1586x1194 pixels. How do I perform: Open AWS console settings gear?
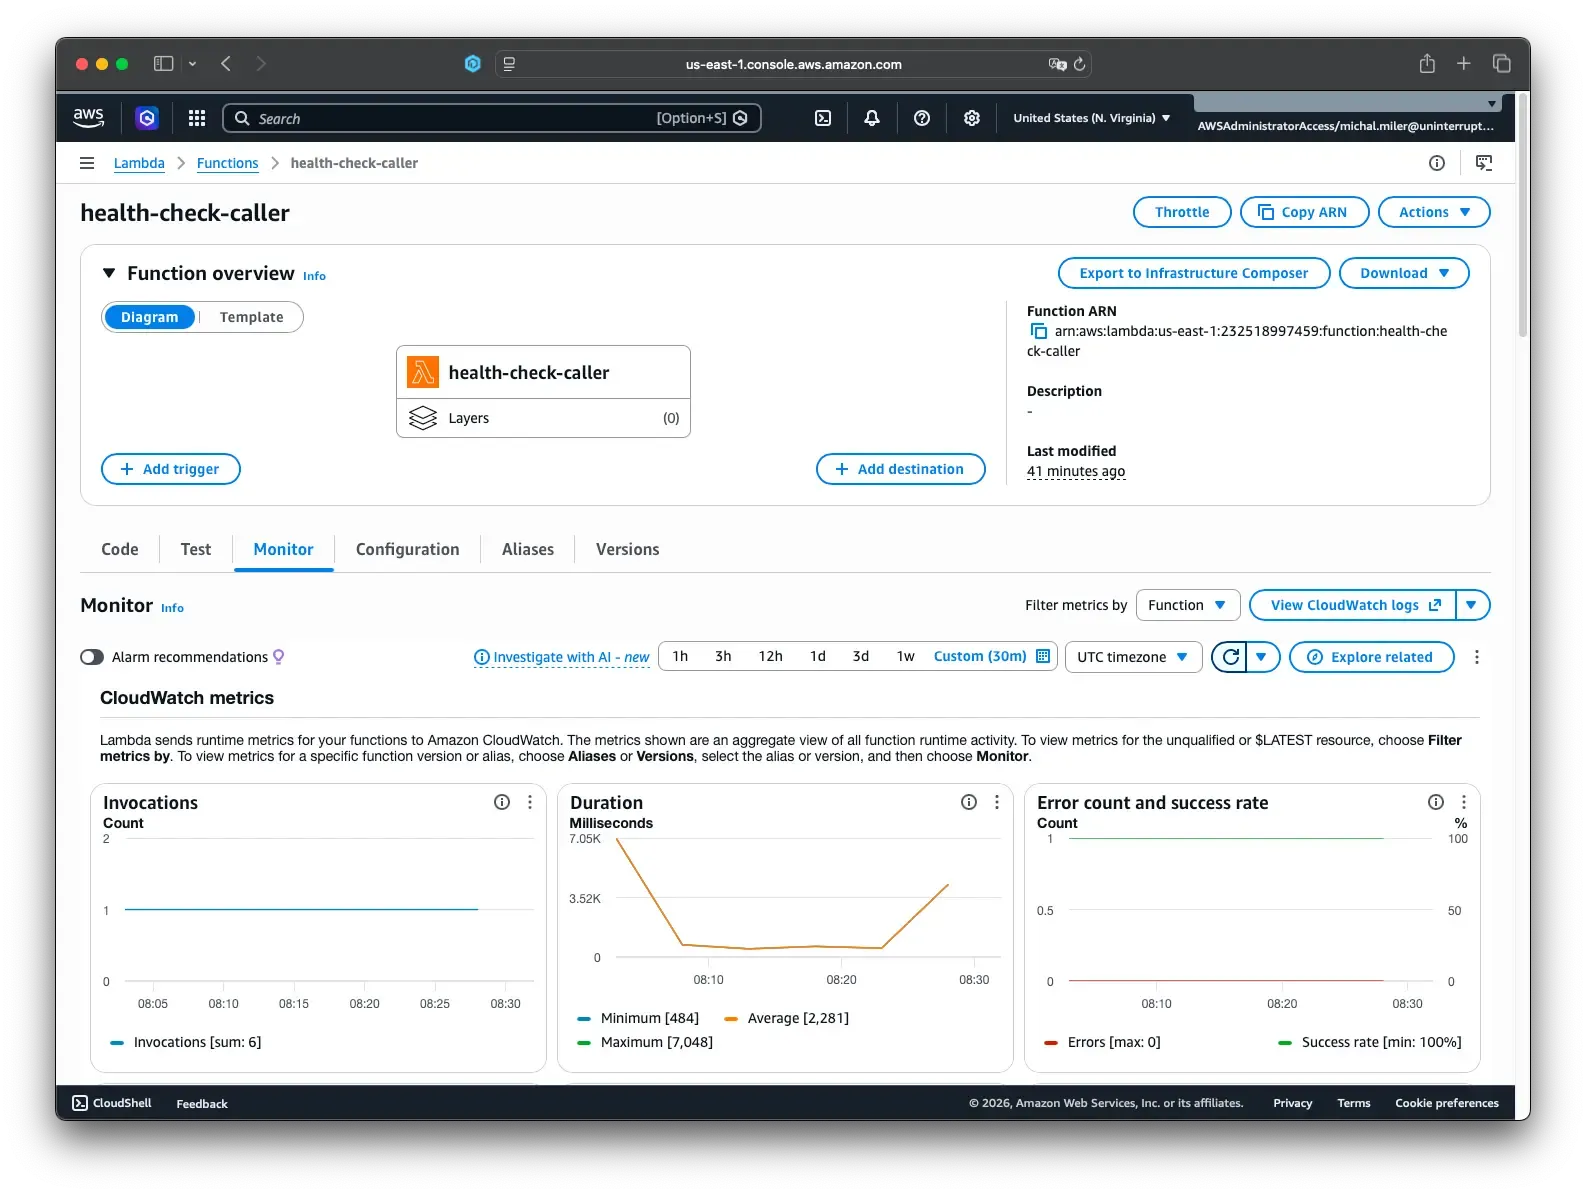pos(972,118)
